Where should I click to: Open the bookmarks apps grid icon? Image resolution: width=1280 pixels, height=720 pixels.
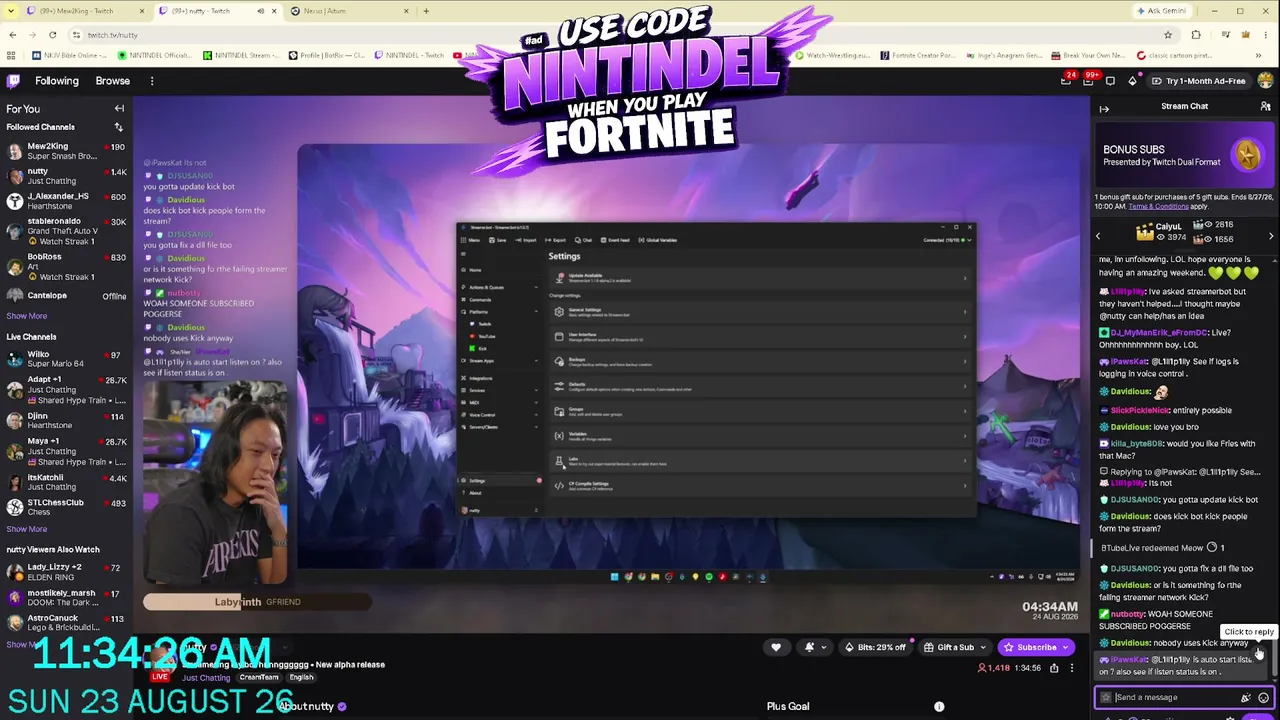point(13,55)
